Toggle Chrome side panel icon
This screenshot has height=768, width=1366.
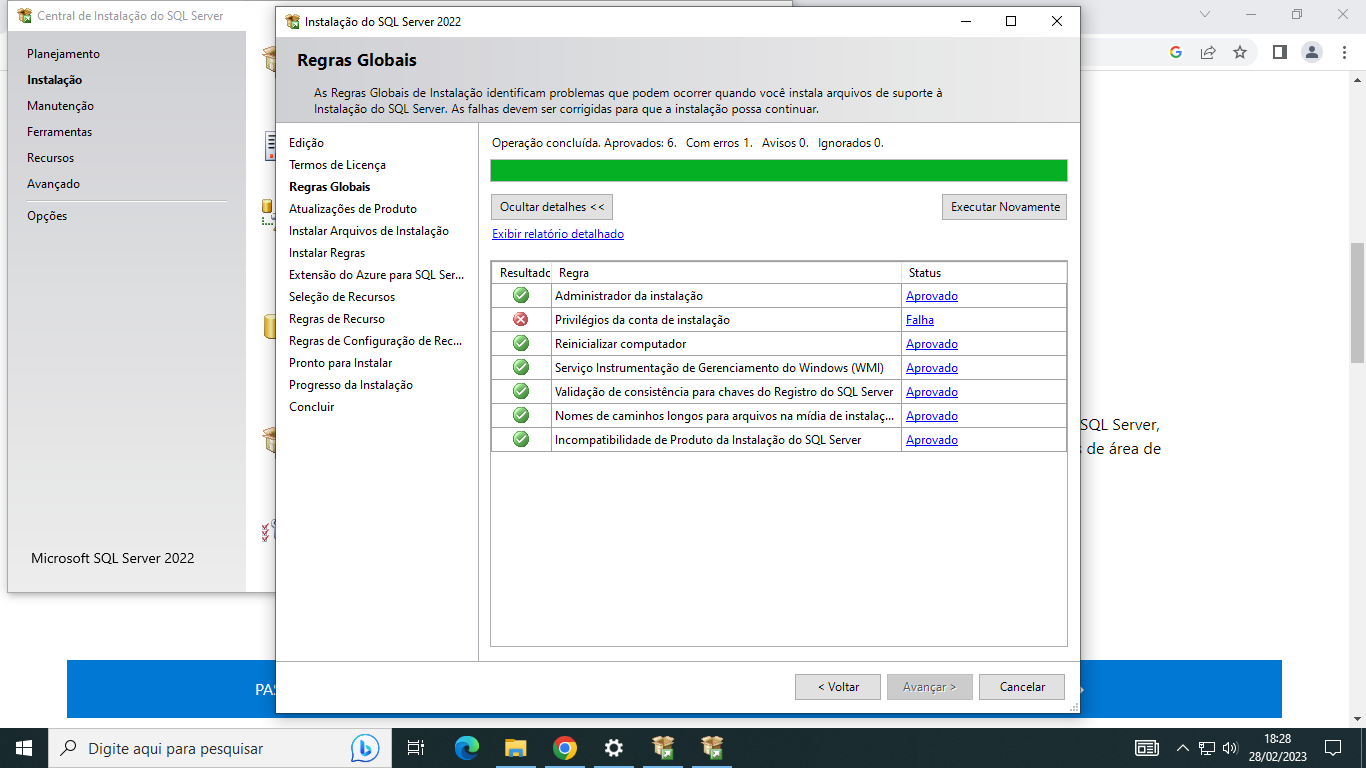click(x=1279, y=52)
